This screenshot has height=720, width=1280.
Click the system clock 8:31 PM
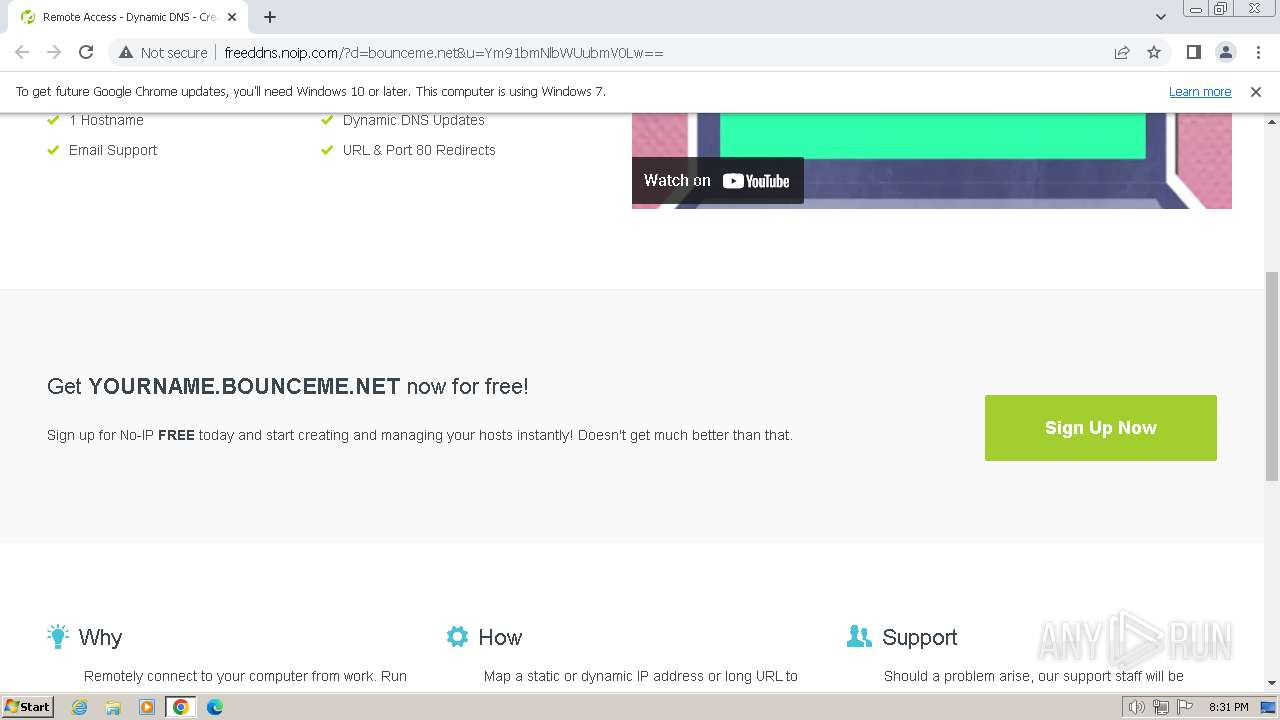coord(1228,707)
